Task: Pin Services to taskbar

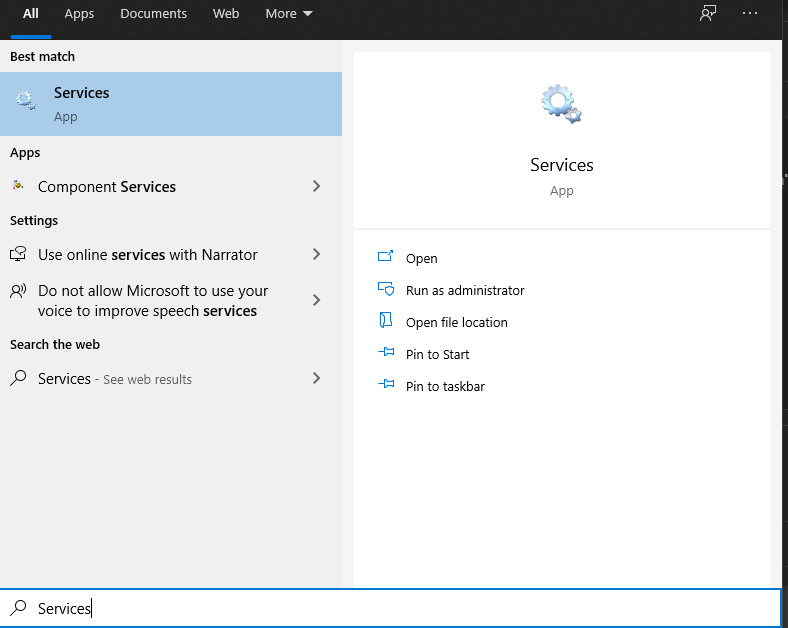Action: coord(445,386)
